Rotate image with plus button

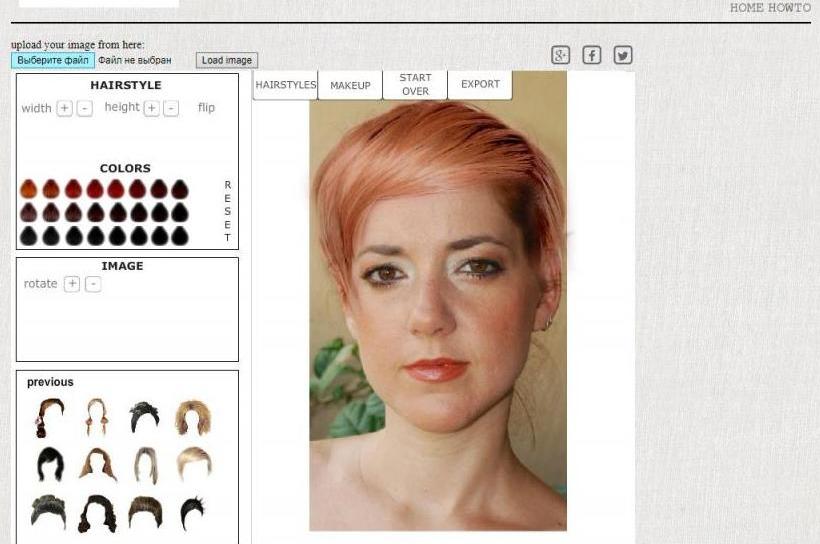72,284
